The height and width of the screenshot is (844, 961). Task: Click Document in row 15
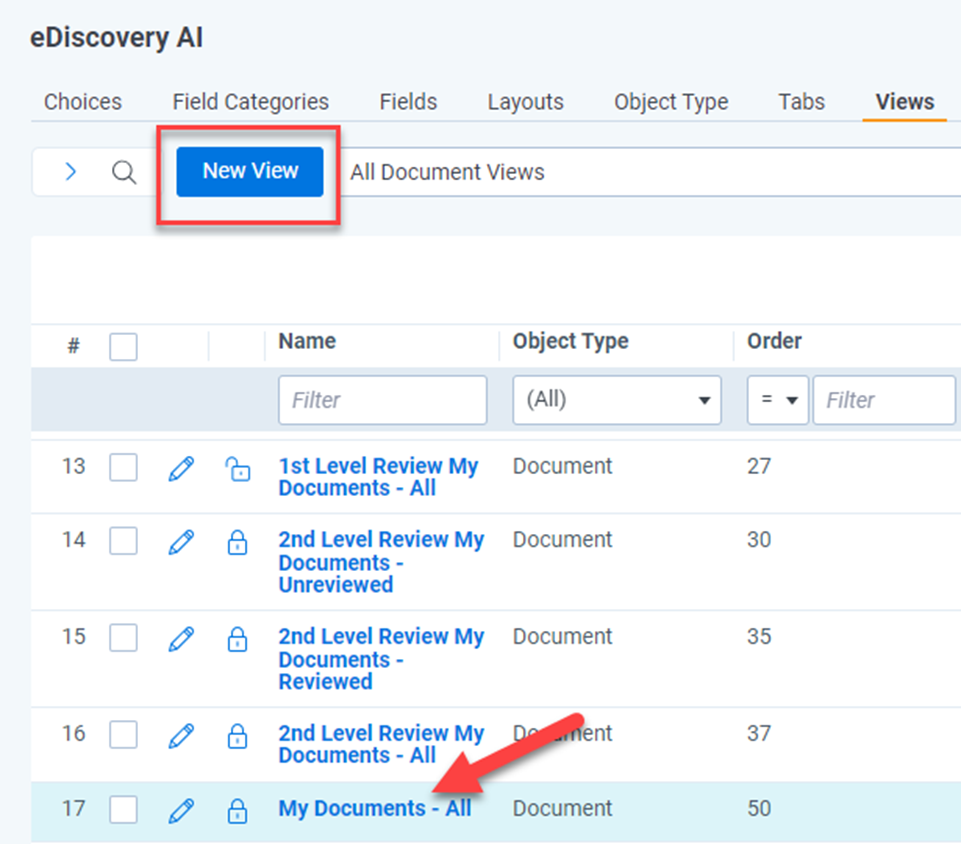point(563,637)
